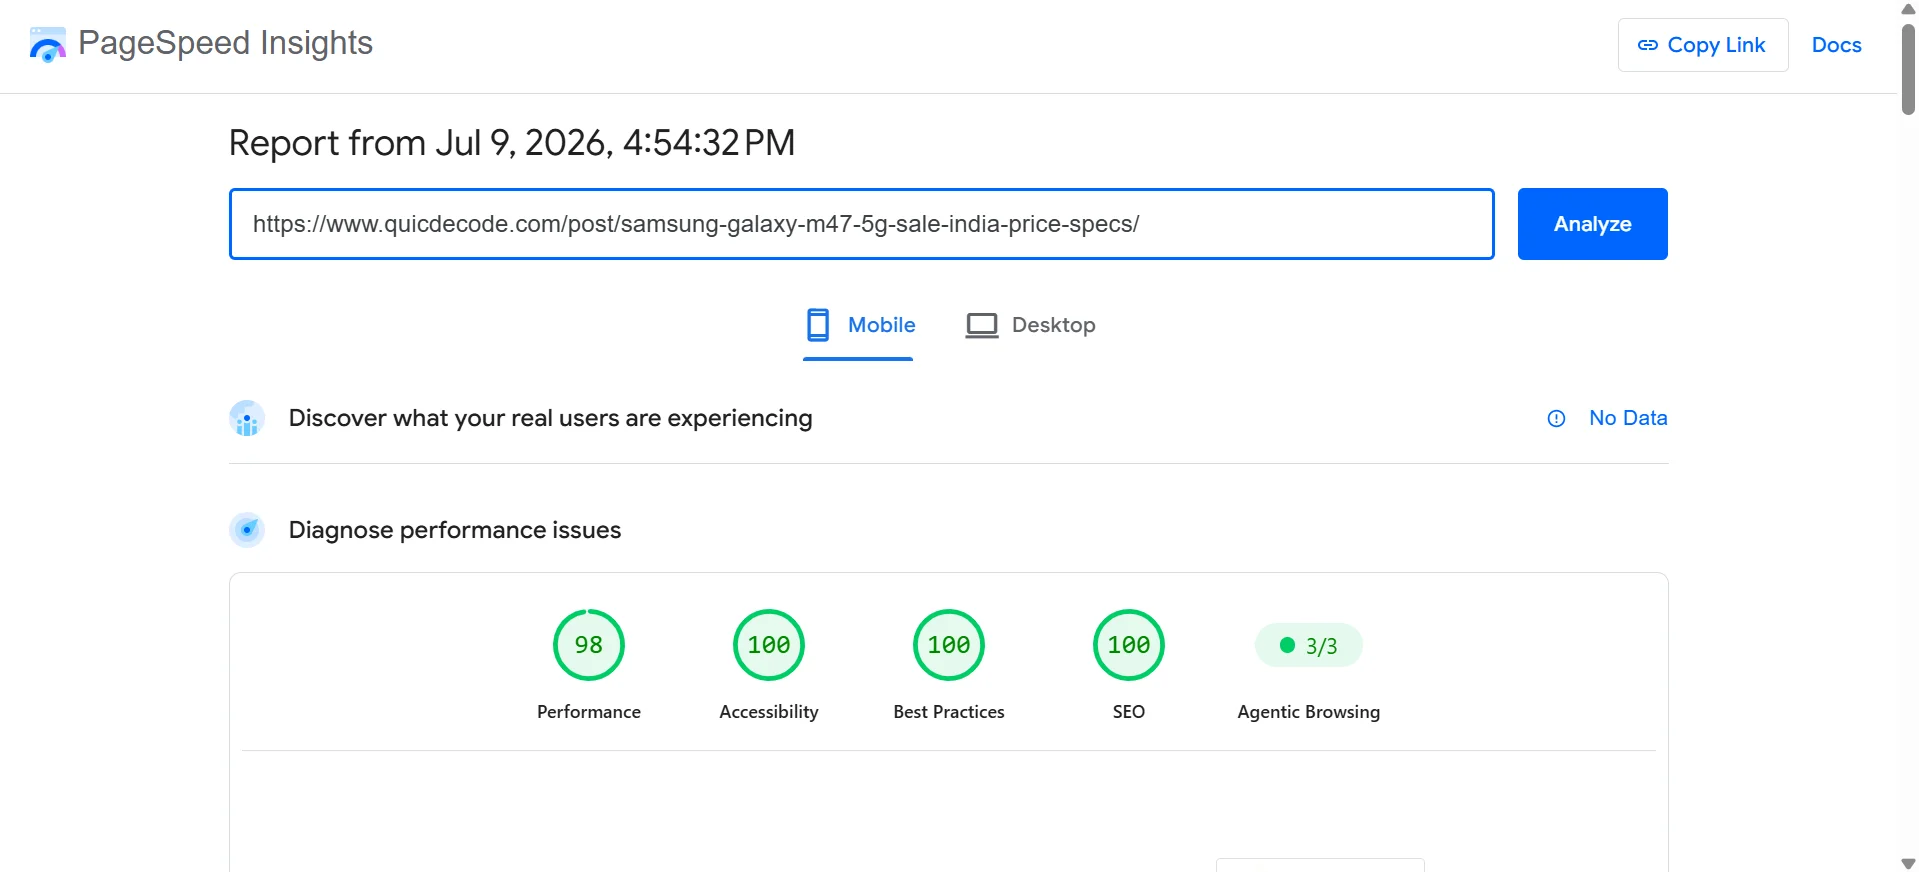This screenshot has height=872, width=1919.
Task: Copy the report link with Copy Link
Action: 1702,45
